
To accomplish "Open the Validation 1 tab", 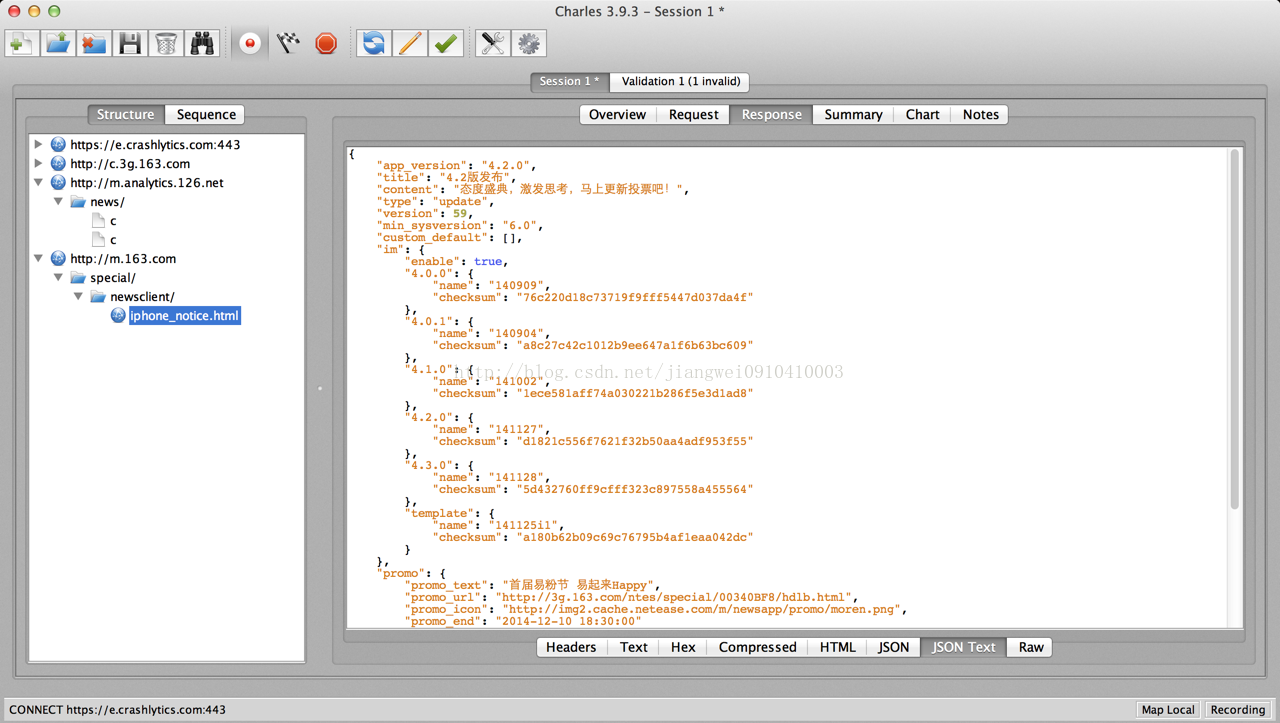I will coord(680,82).
